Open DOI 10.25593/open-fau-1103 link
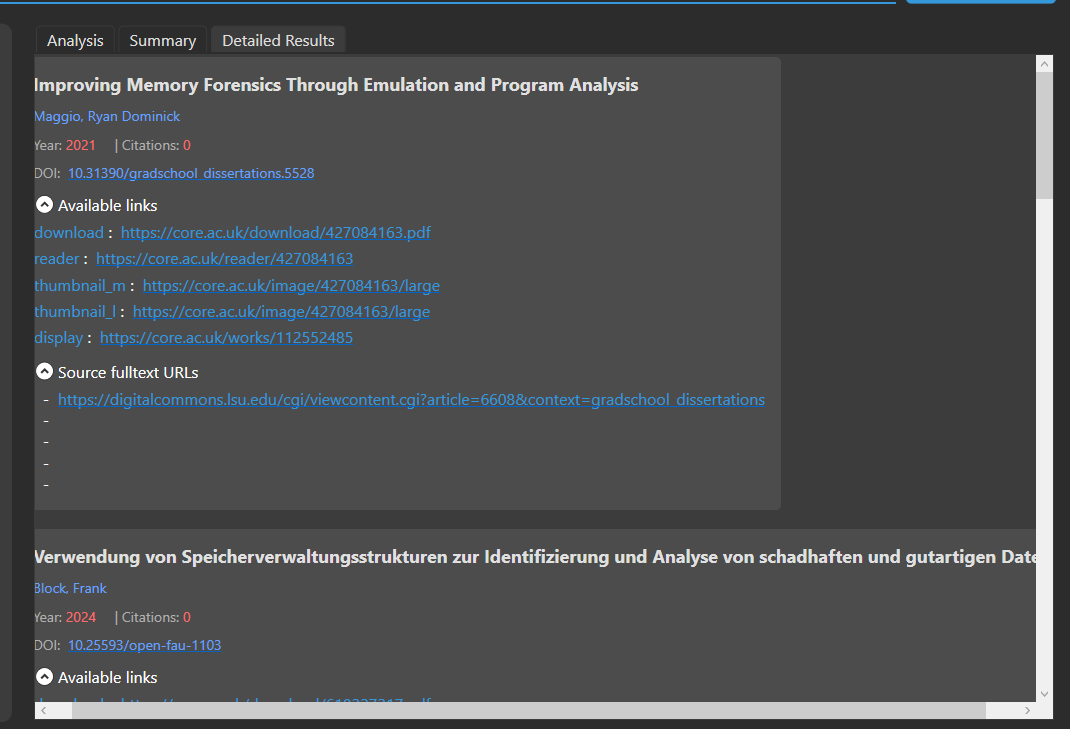The height and width of the screenshot is (729, 1070). 144,645
